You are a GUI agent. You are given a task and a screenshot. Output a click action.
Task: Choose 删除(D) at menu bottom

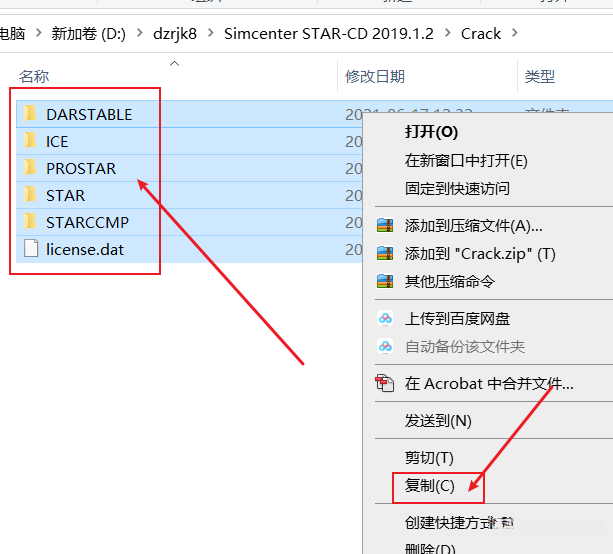(430, 548)
